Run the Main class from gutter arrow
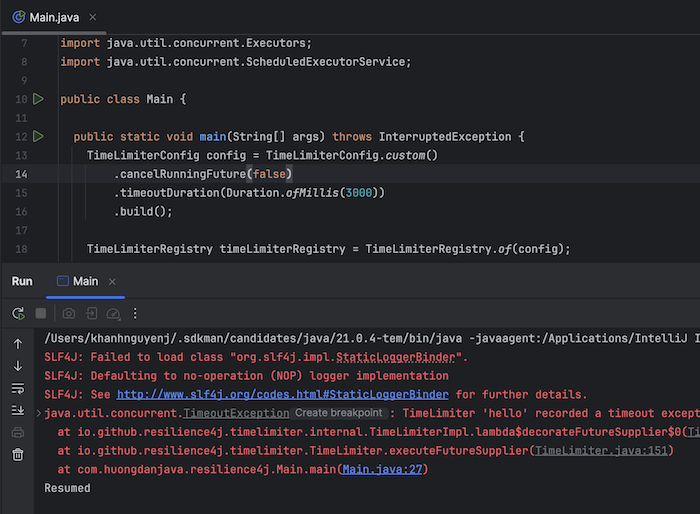This screenshot has width=700, height=514. click(39, 99)
